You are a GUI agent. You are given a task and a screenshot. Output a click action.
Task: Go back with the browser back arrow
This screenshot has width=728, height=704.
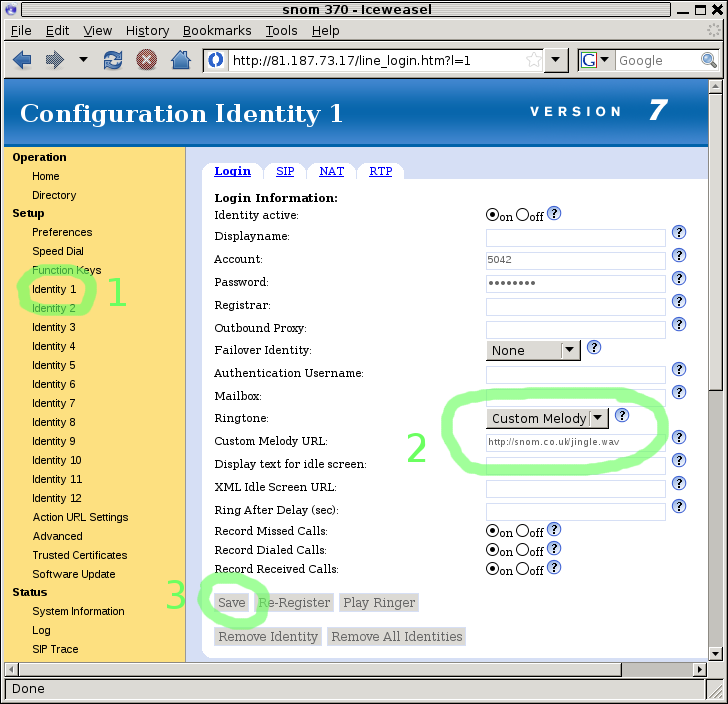tap(22, 60)
